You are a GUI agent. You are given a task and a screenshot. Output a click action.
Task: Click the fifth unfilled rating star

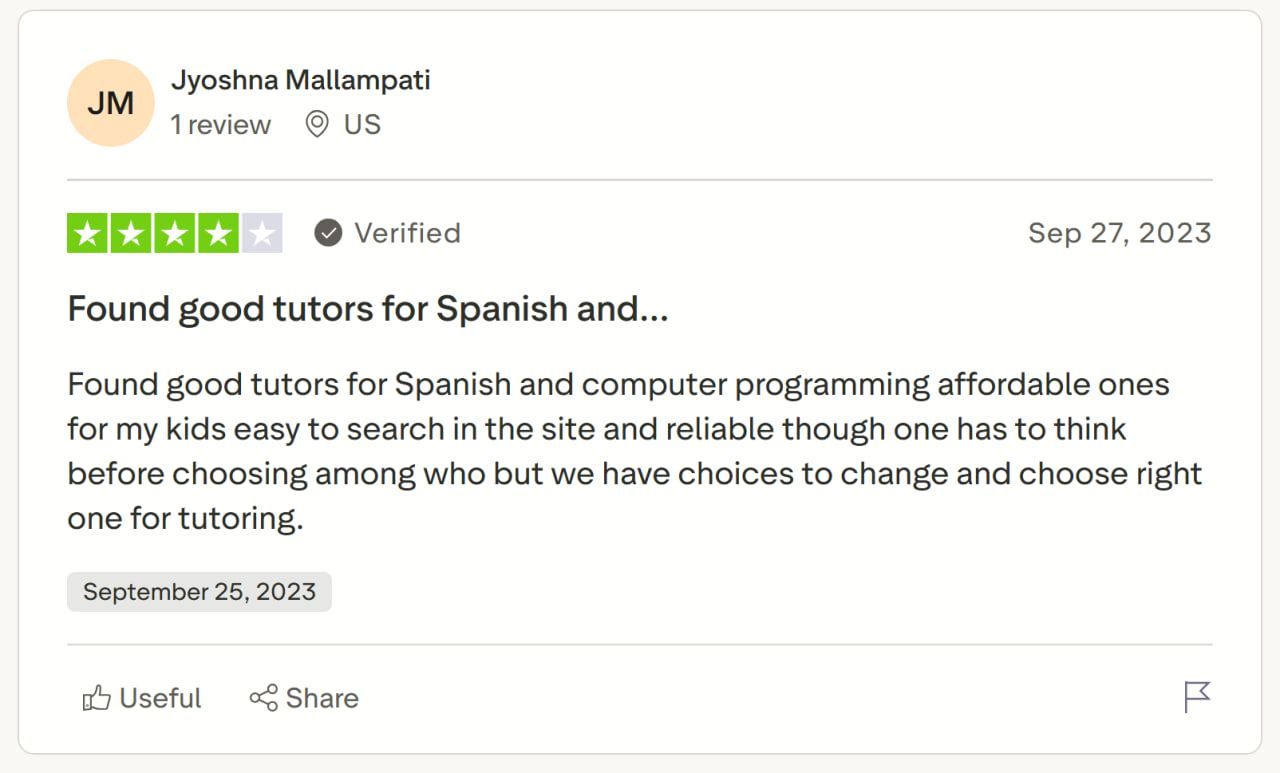pos(261,232)
